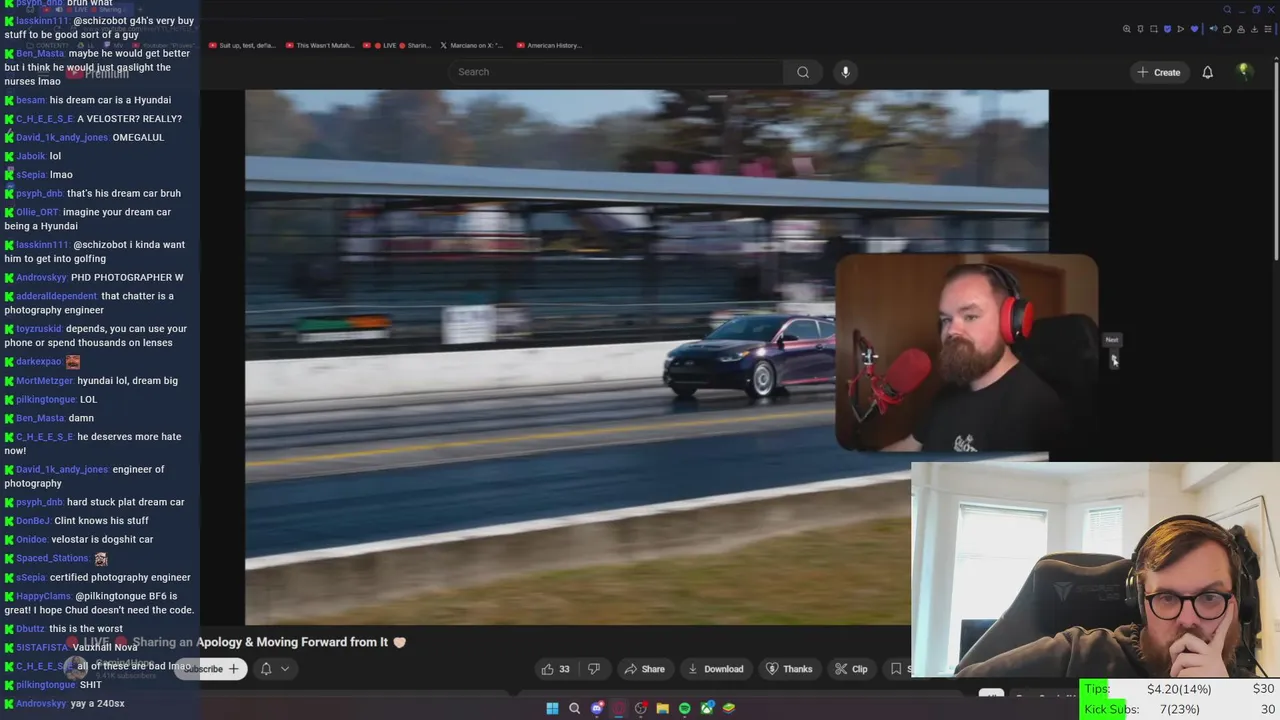Select the LIVE Sharing tab
Image resolution: width=1280 pixels, height=720 pixels.
pyautogui.click(x=397, y=45)
